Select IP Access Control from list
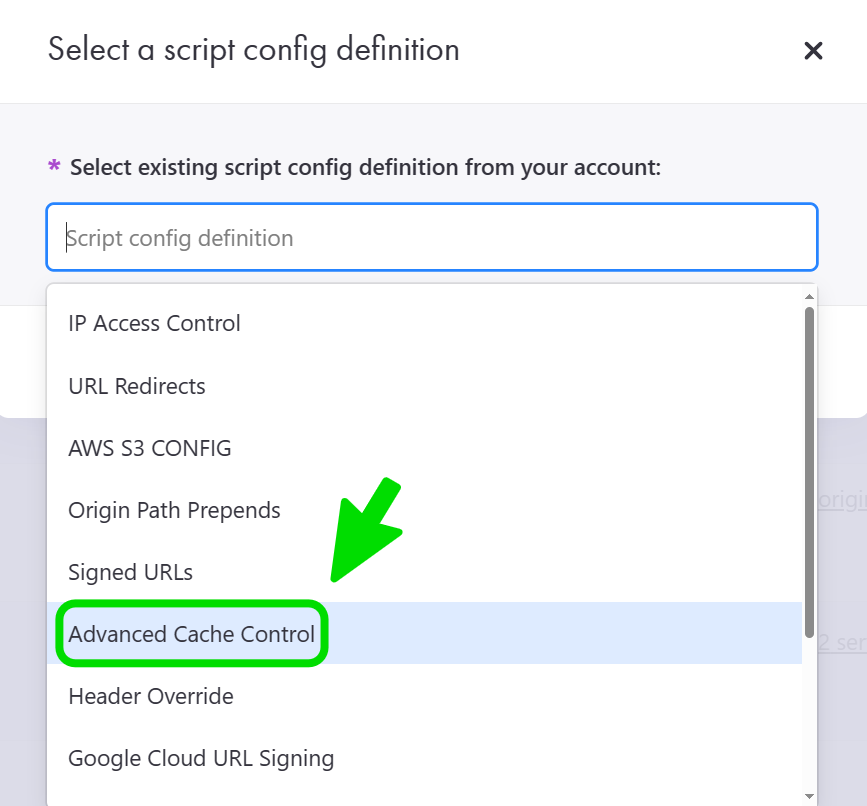The height and width of the screenshot is (806, 867). tap(154, 324)
